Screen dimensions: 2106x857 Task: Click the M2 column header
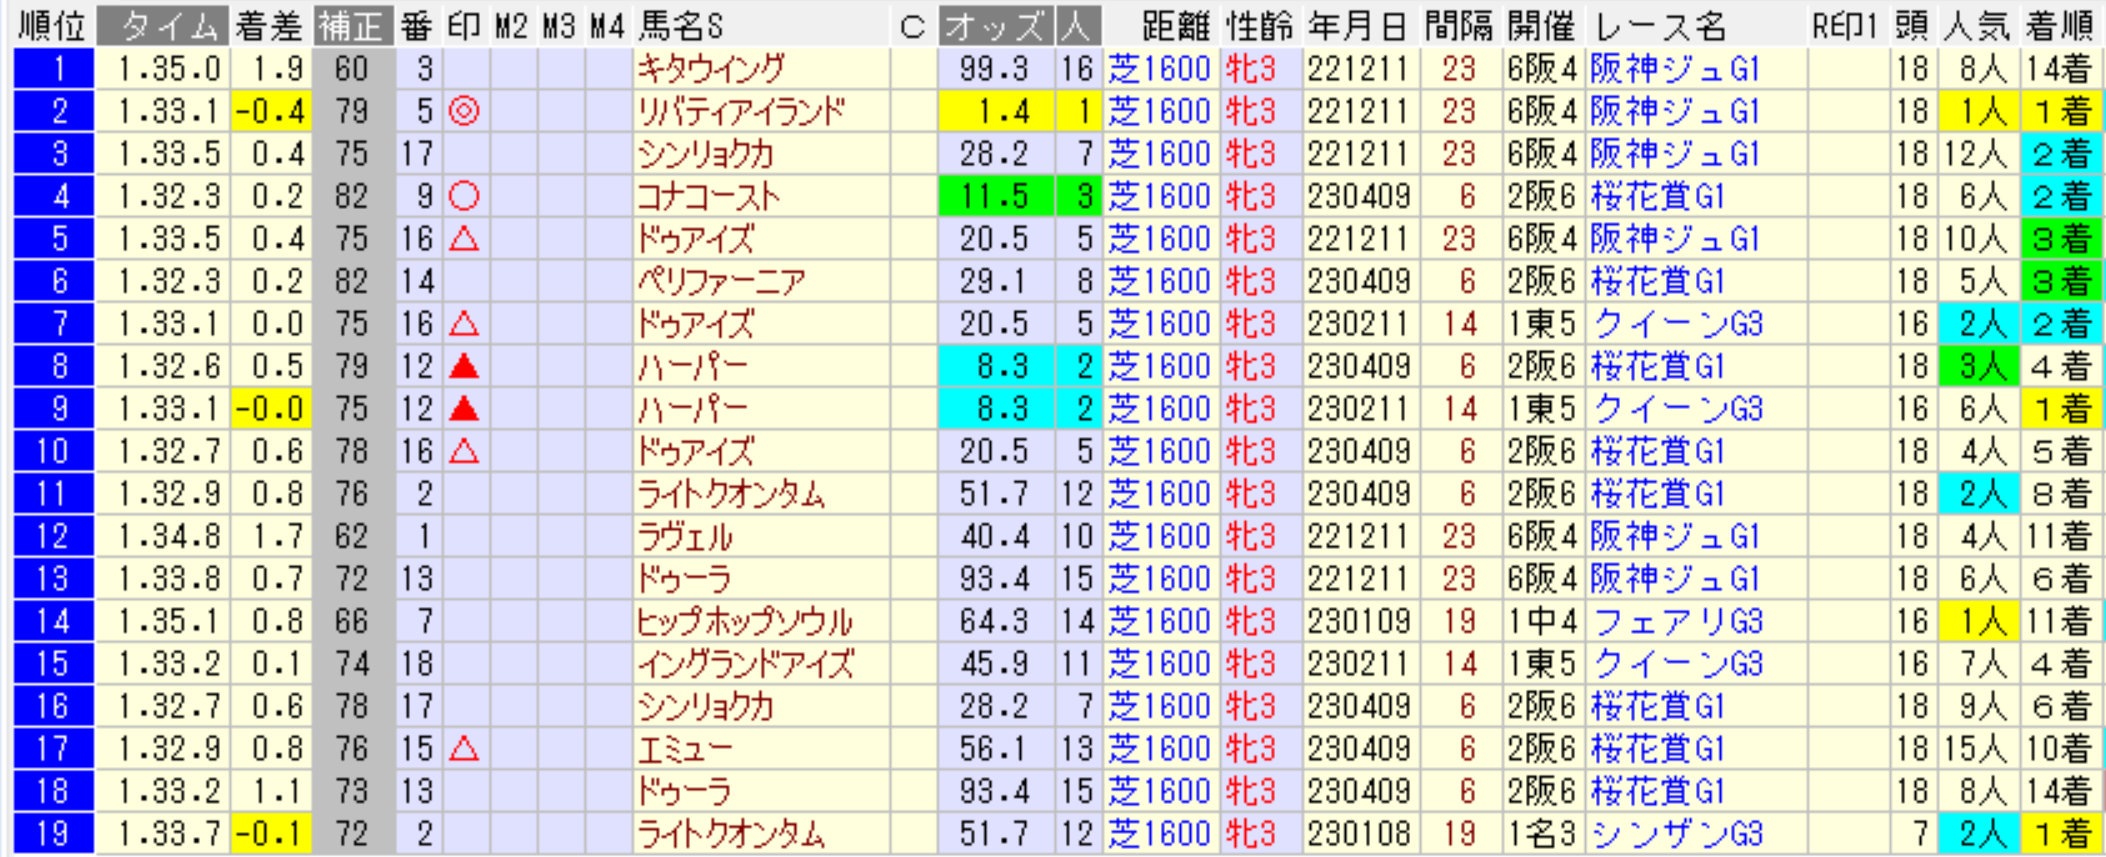pyautogui.click(x=512, y=26)
